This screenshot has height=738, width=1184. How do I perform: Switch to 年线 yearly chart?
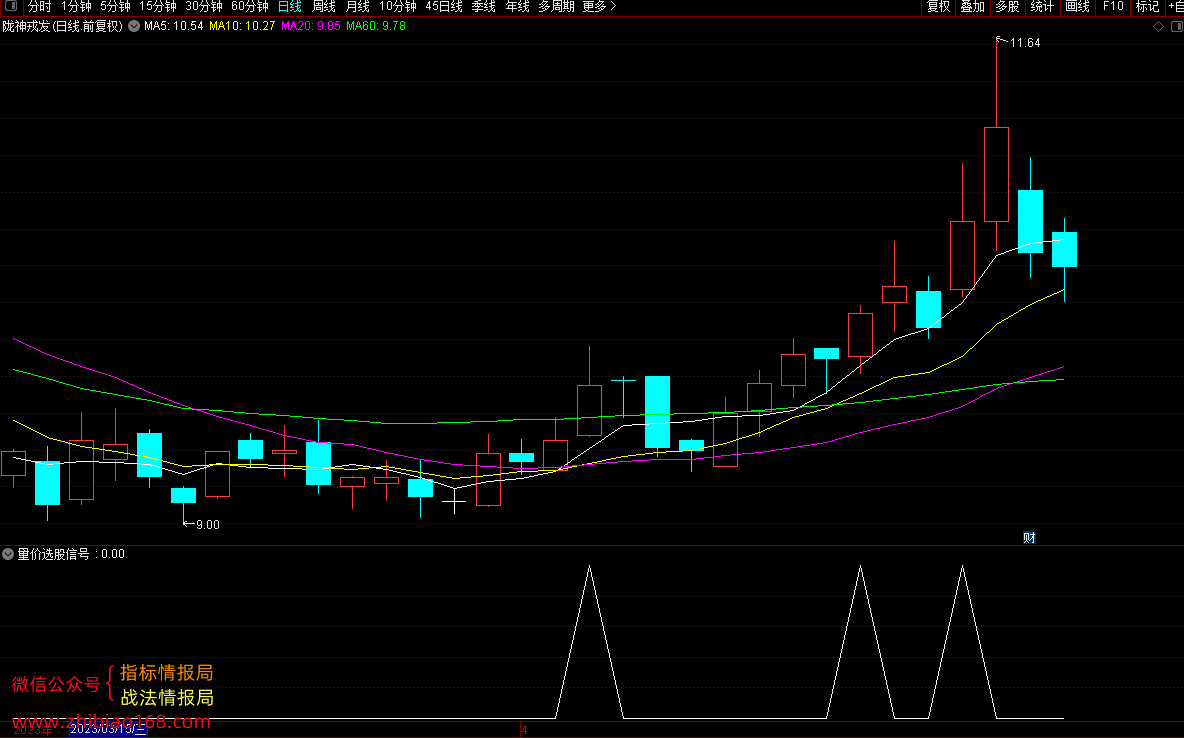pos(517,7)
